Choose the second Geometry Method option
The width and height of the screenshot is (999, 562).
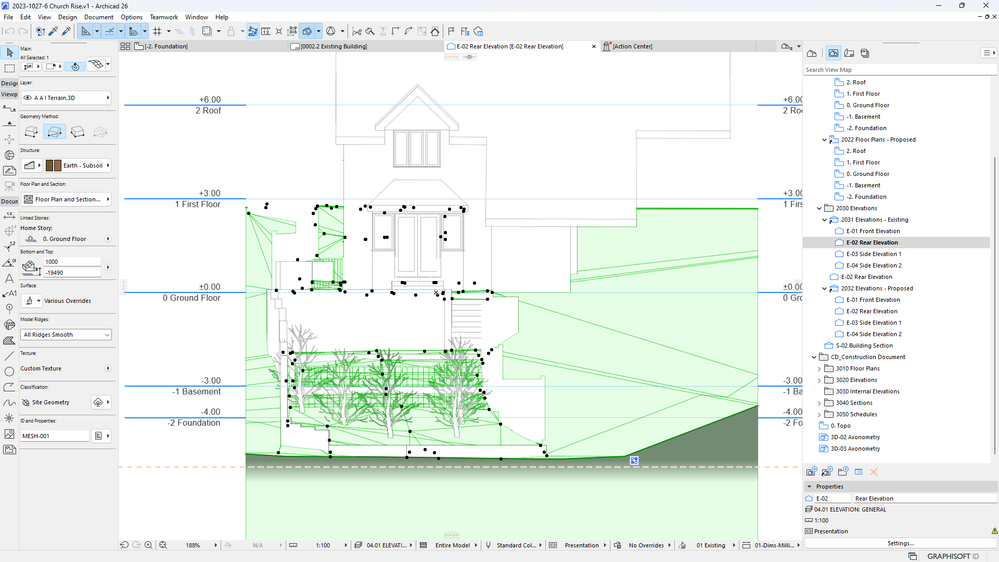click(55, 132)
